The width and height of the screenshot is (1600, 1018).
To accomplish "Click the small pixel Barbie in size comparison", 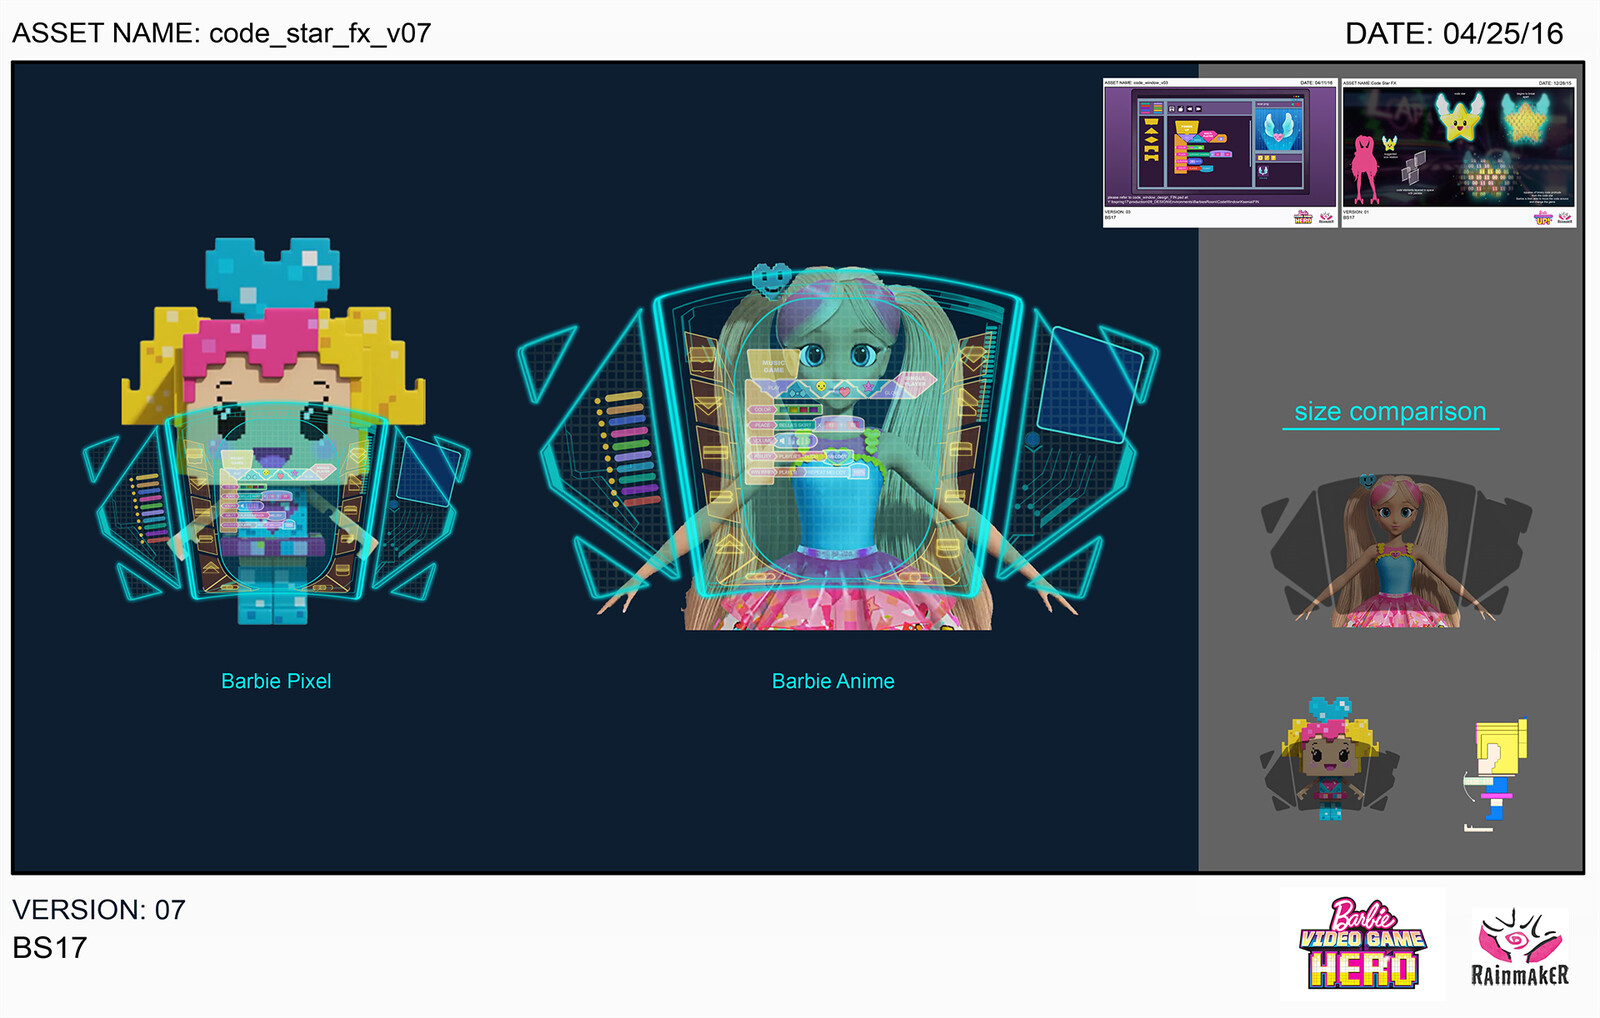I will tap(1330, 758).
